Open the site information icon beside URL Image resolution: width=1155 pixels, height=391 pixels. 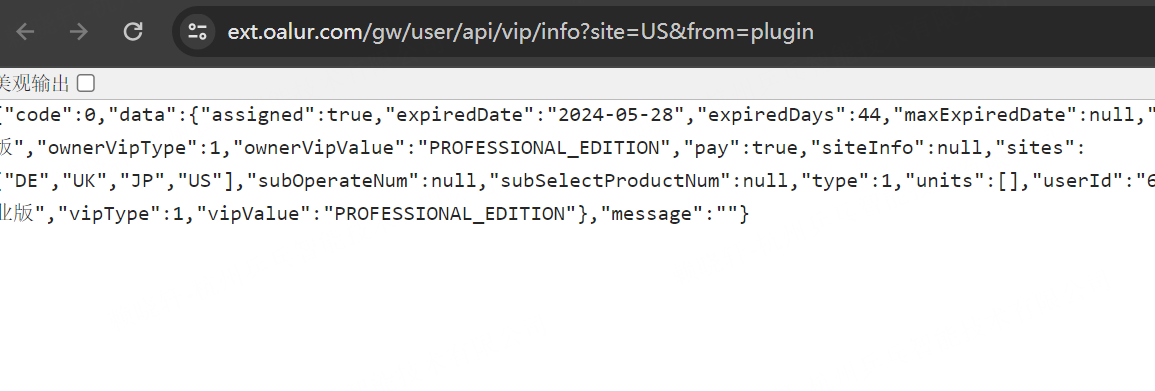pos(197,32)
